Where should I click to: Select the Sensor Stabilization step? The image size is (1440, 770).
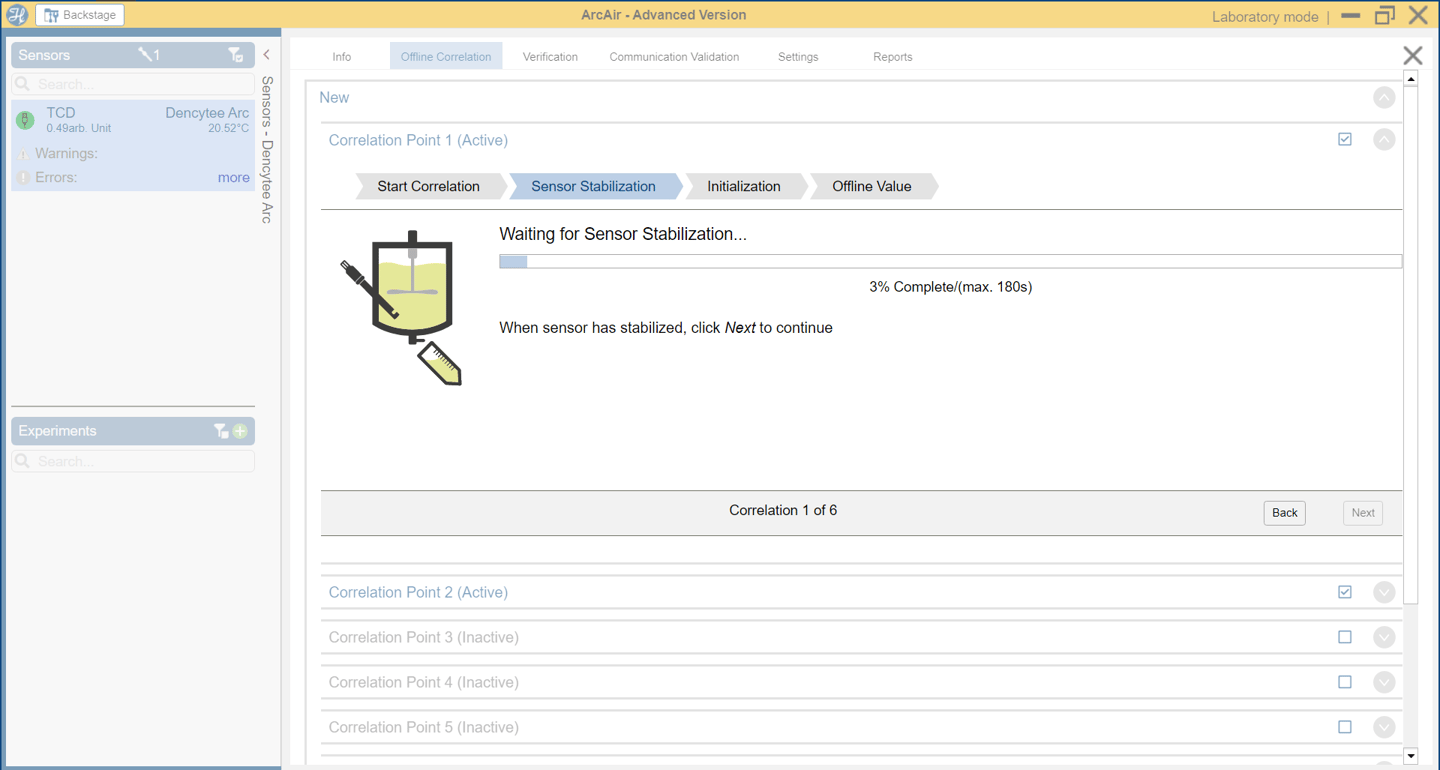(x=594, y=186)
